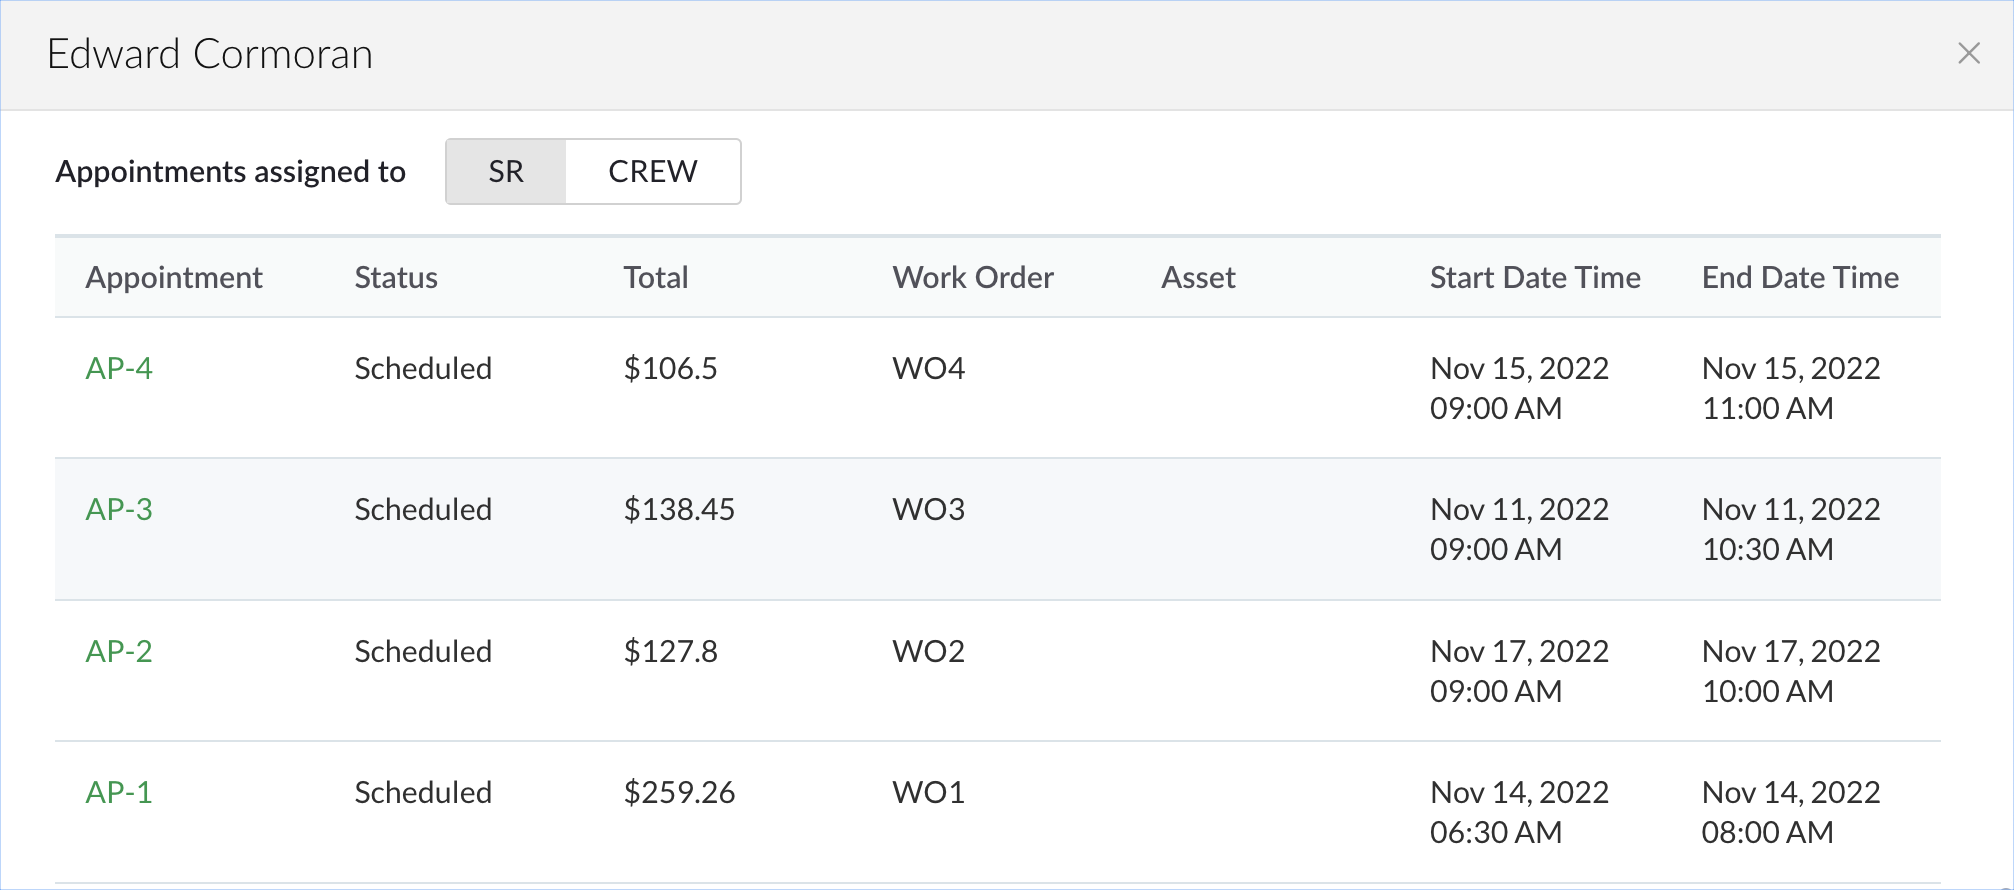Click the Asset column header
The image size is (2014, 890).
pos(1198,278)
